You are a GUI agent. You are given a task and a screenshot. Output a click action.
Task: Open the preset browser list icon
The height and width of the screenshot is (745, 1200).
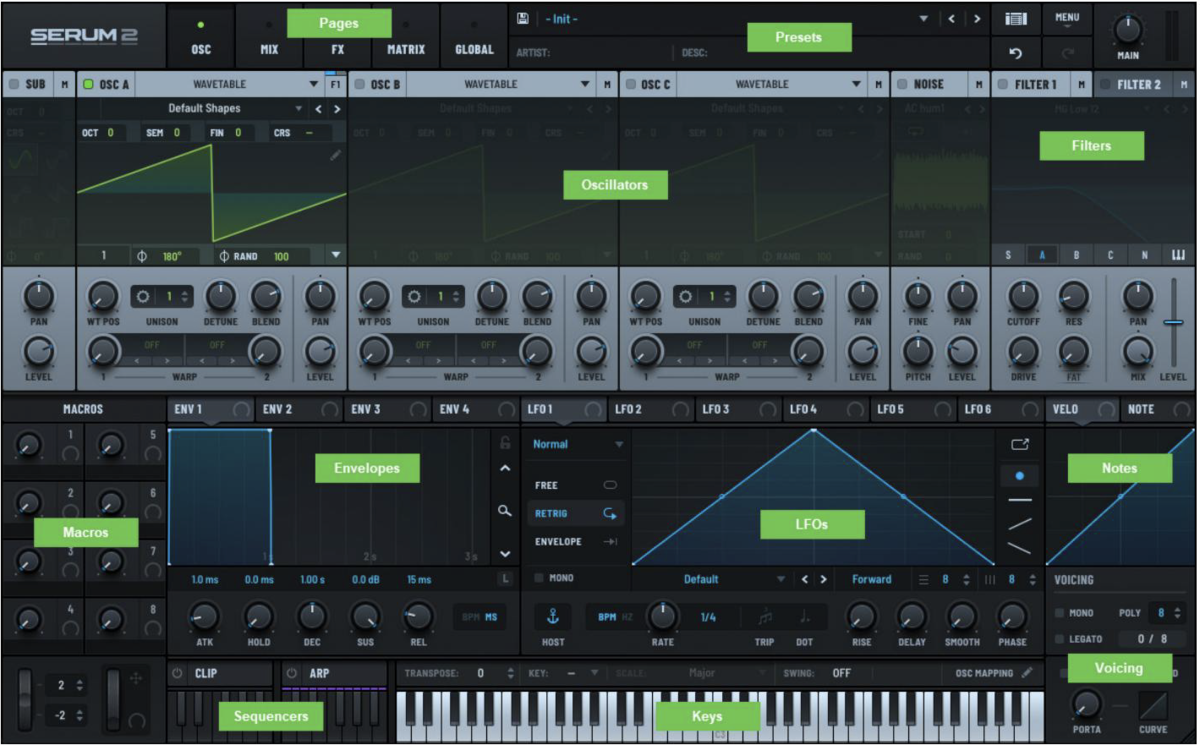[x=1016, y=19]
